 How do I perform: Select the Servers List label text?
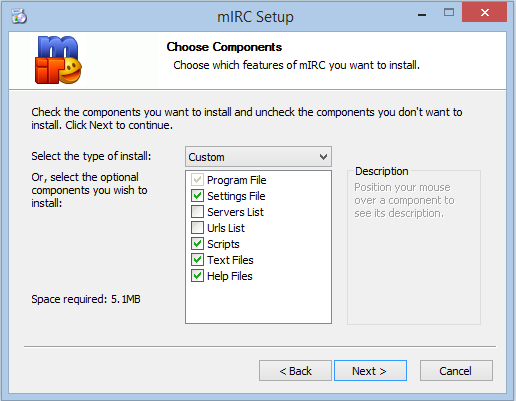click(x=235, y=212)
